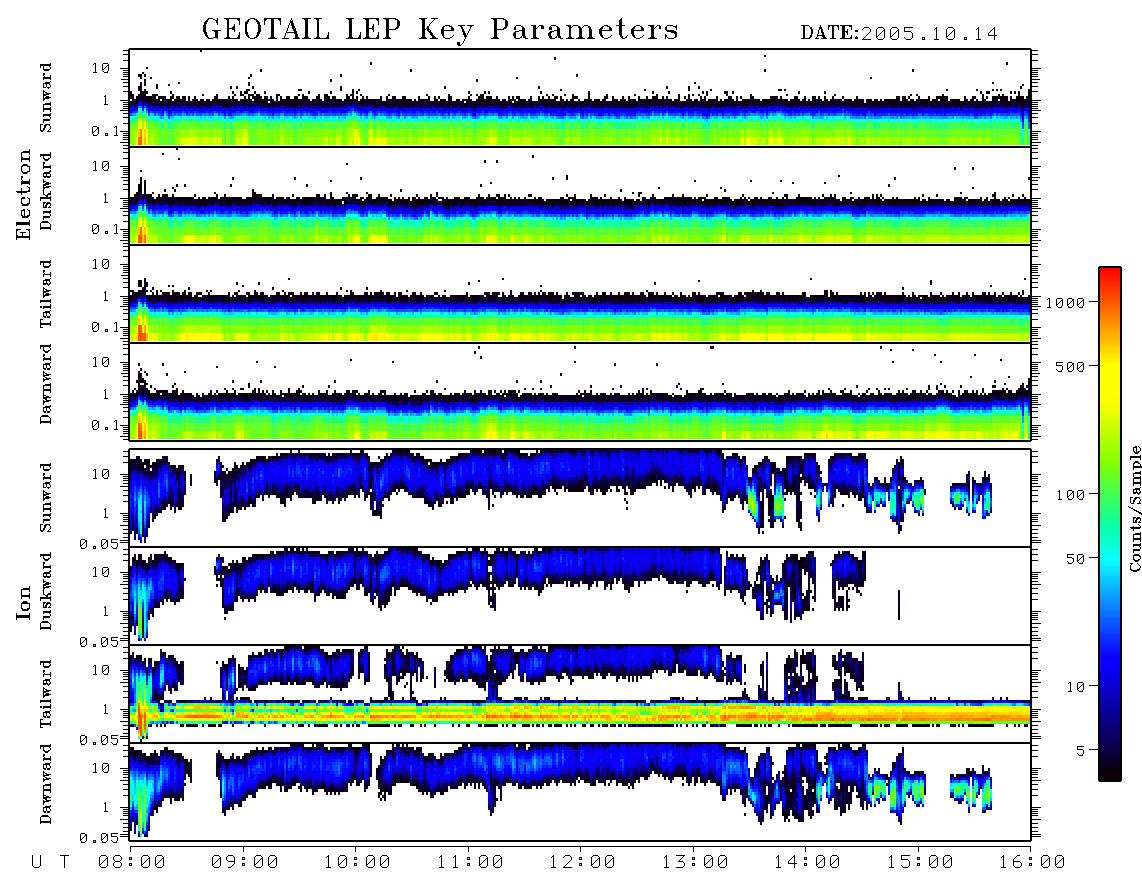Image resolution: width=1142 pixels, height=880 pixels.
Task: Select the DATE:2005.10.14 label
Action: pos(899,34)
